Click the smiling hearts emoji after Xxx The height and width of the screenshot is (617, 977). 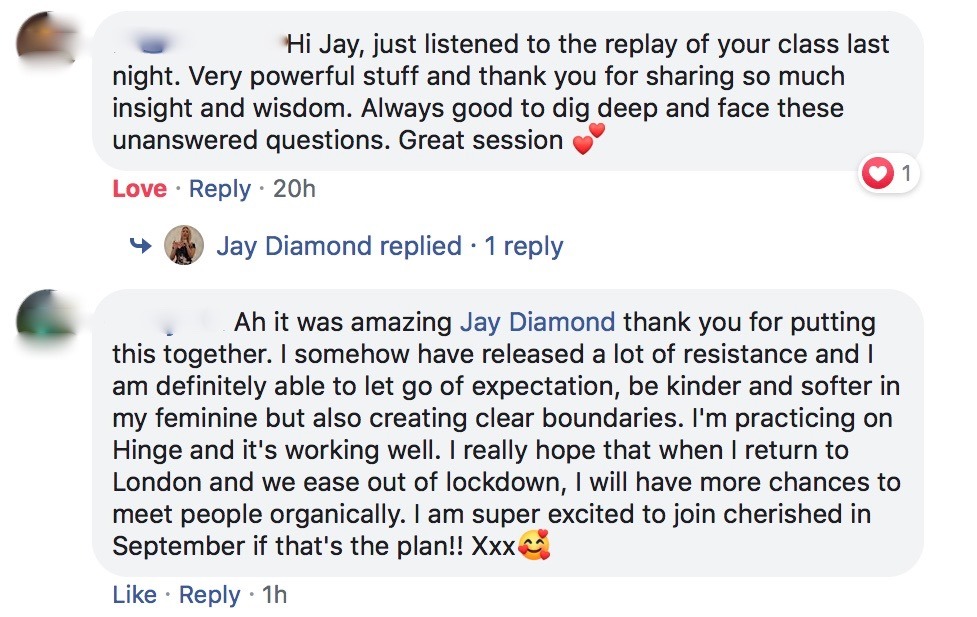tap(536, 547)
